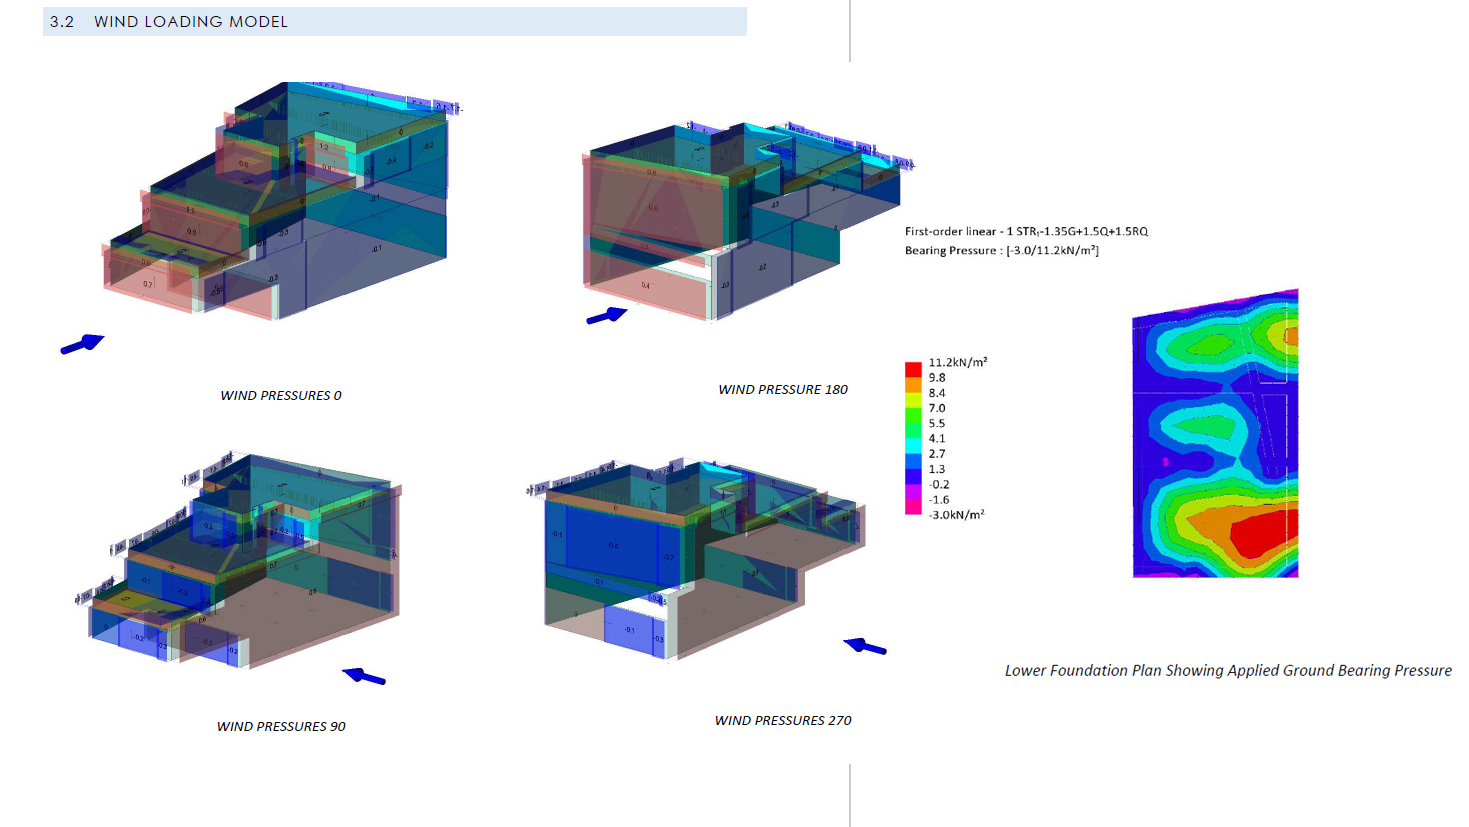The height and width of the screenshot is (827, 1469).
Task: Select the red 11.2kN/m² legend swatch
Action: tap(913, 369)
